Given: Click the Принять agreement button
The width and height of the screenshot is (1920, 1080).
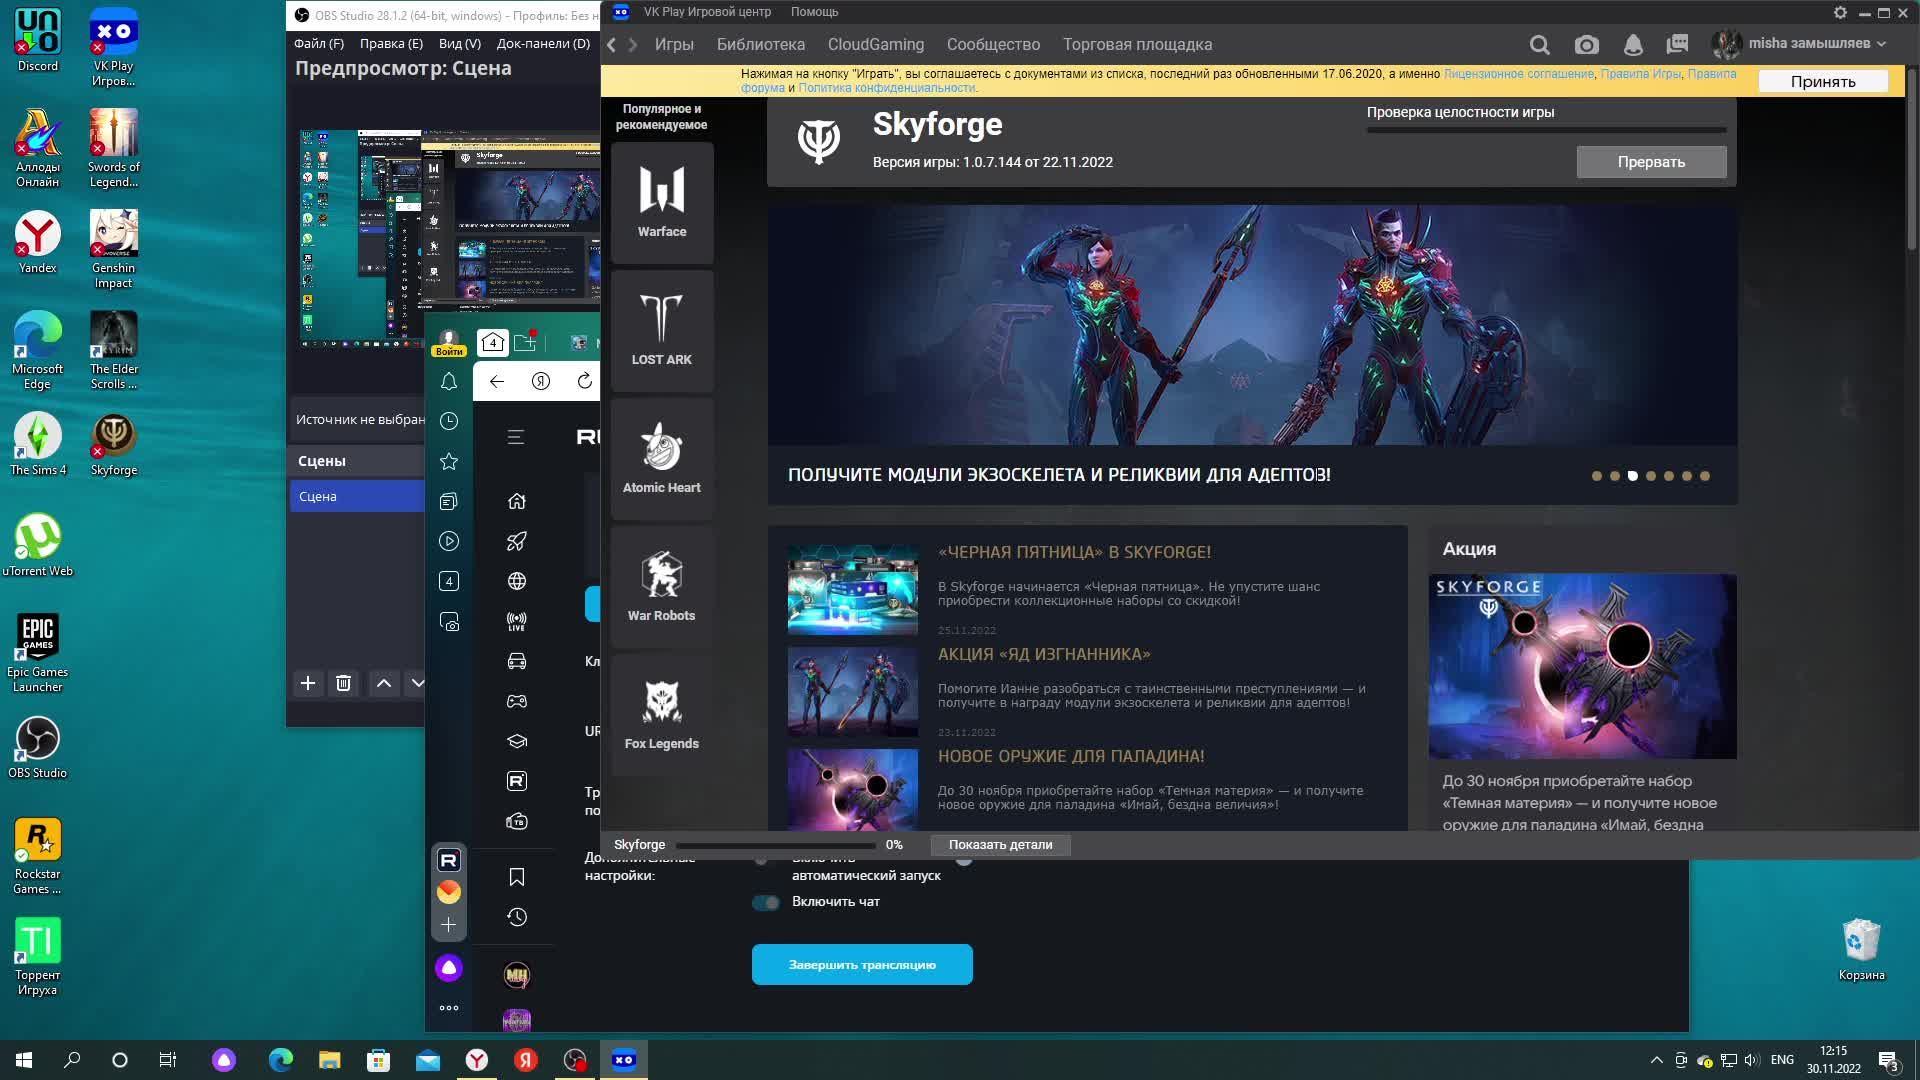Looking at the screenshot, I should (1822, 82).
